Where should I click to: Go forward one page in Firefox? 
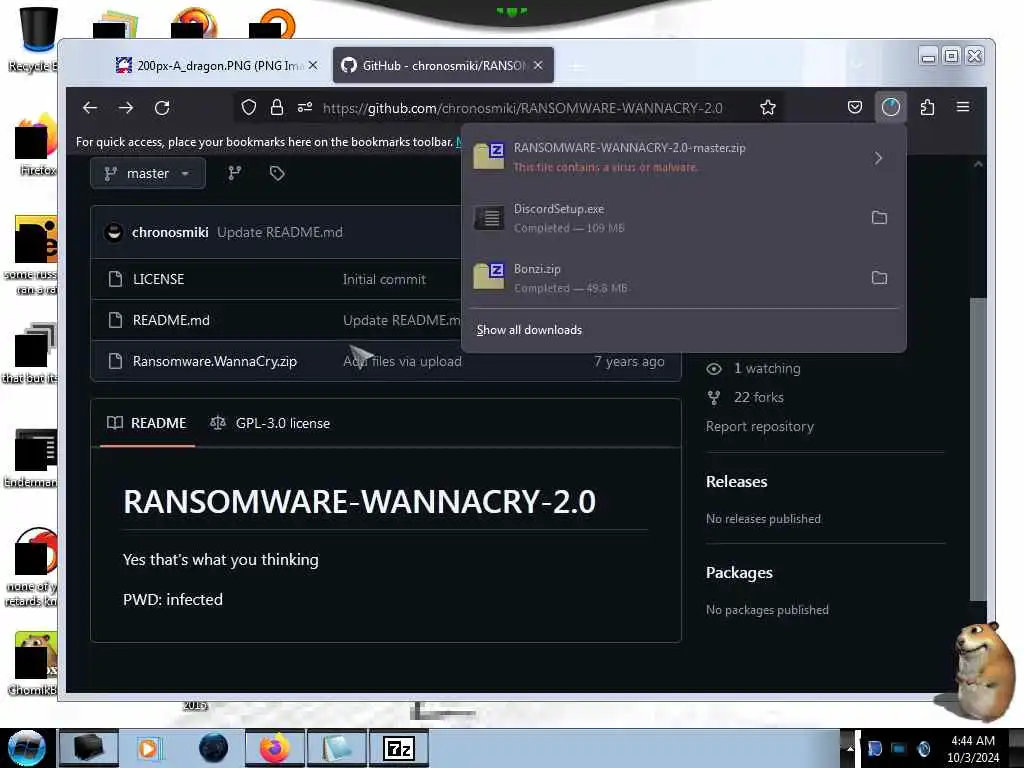click(x=126, y=108)
